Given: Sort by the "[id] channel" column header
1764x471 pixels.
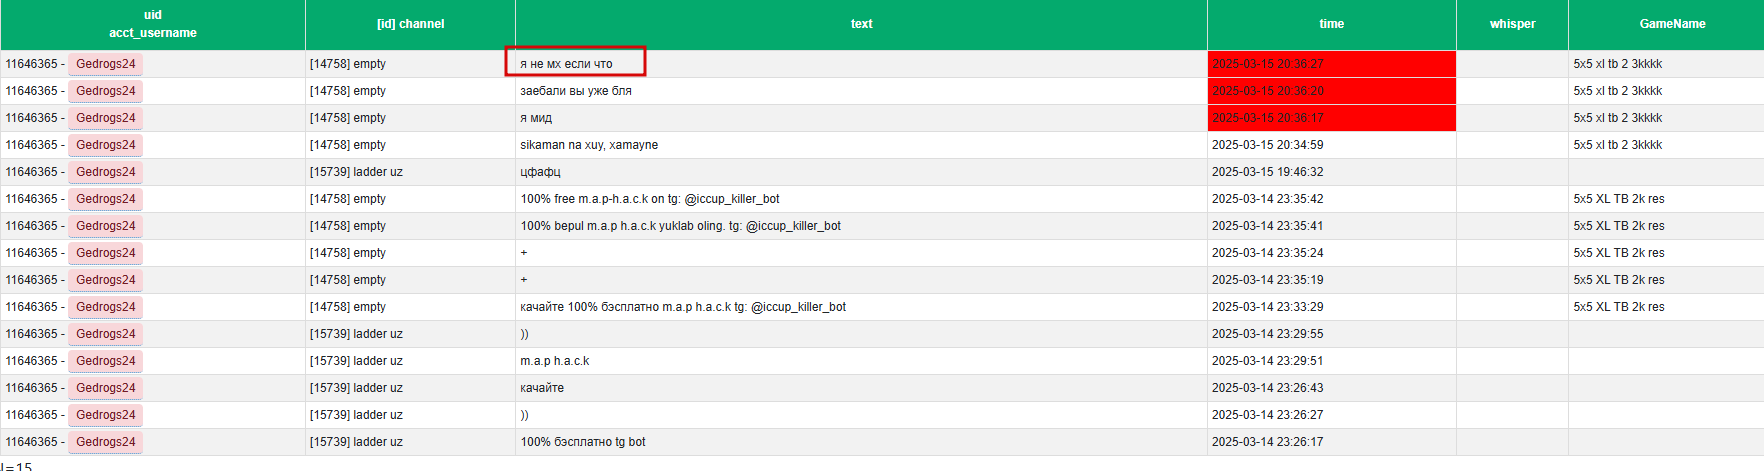Looking at the screenshot, I should [x=410, y=24].
